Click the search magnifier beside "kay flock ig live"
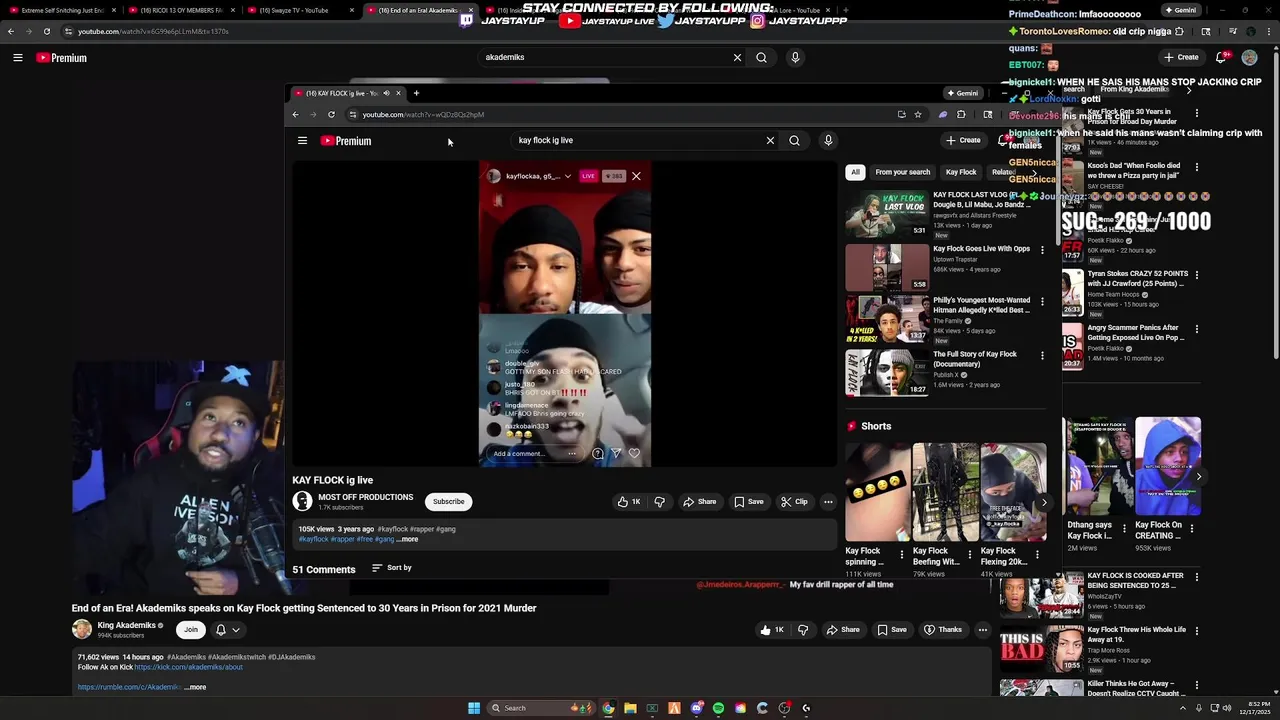 [x=794, y=141]
